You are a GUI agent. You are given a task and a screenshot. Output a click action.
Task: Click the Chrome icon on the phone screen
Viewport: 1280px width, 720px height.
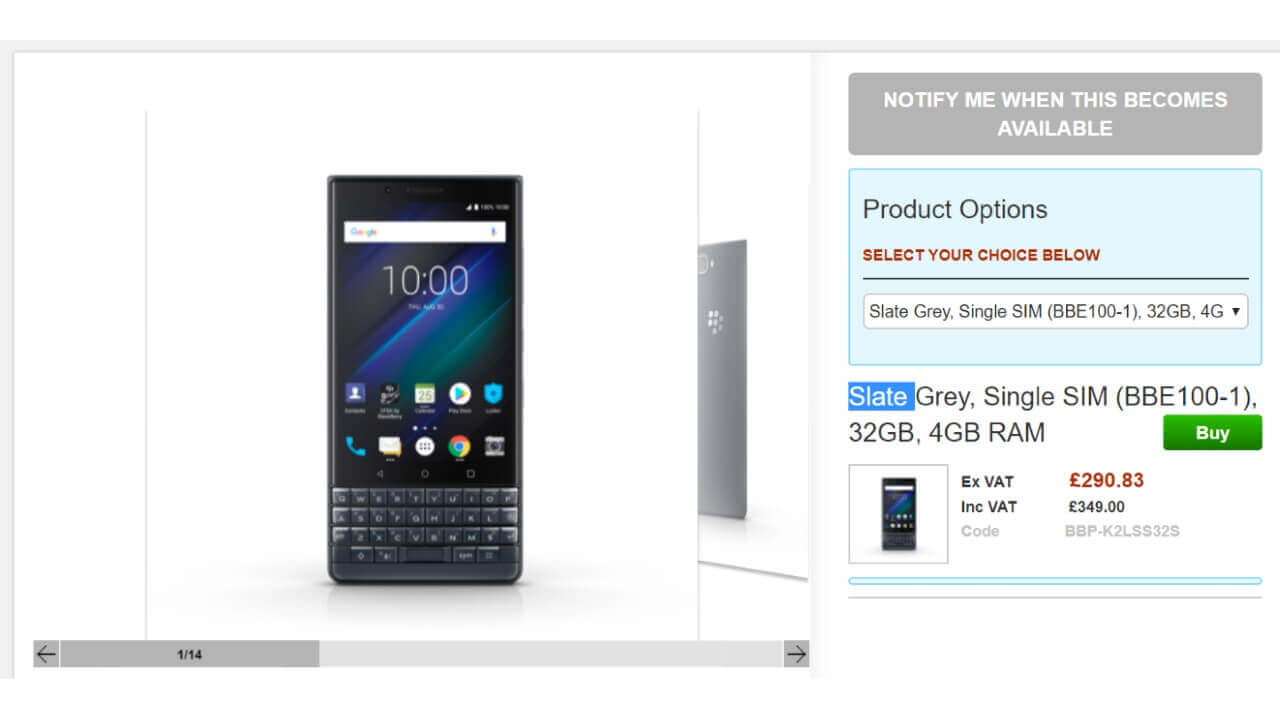pyautogui.click(x=459, y=446)
